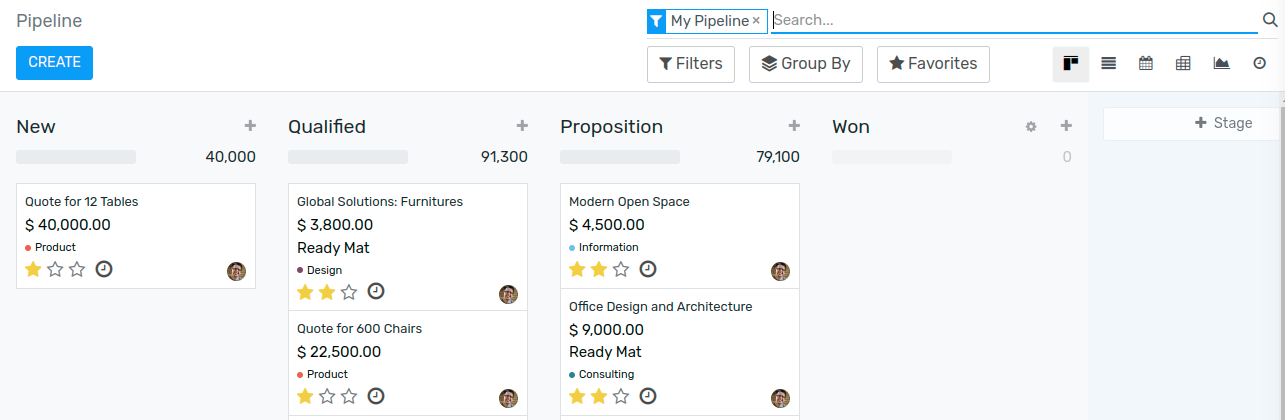The height and width of the screenshot is (420, 1285).
Task: Set third star on Office Design and Architecture
Action: (x=621, y=396)
